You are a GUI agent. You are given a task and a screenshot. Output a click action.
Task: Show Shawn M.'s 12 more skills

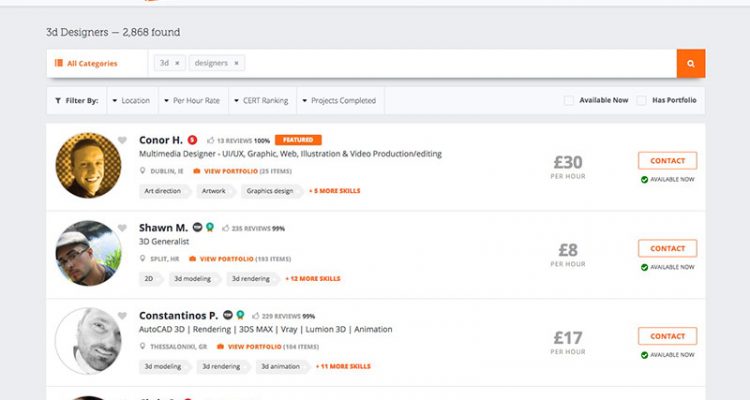click(313, 278)
